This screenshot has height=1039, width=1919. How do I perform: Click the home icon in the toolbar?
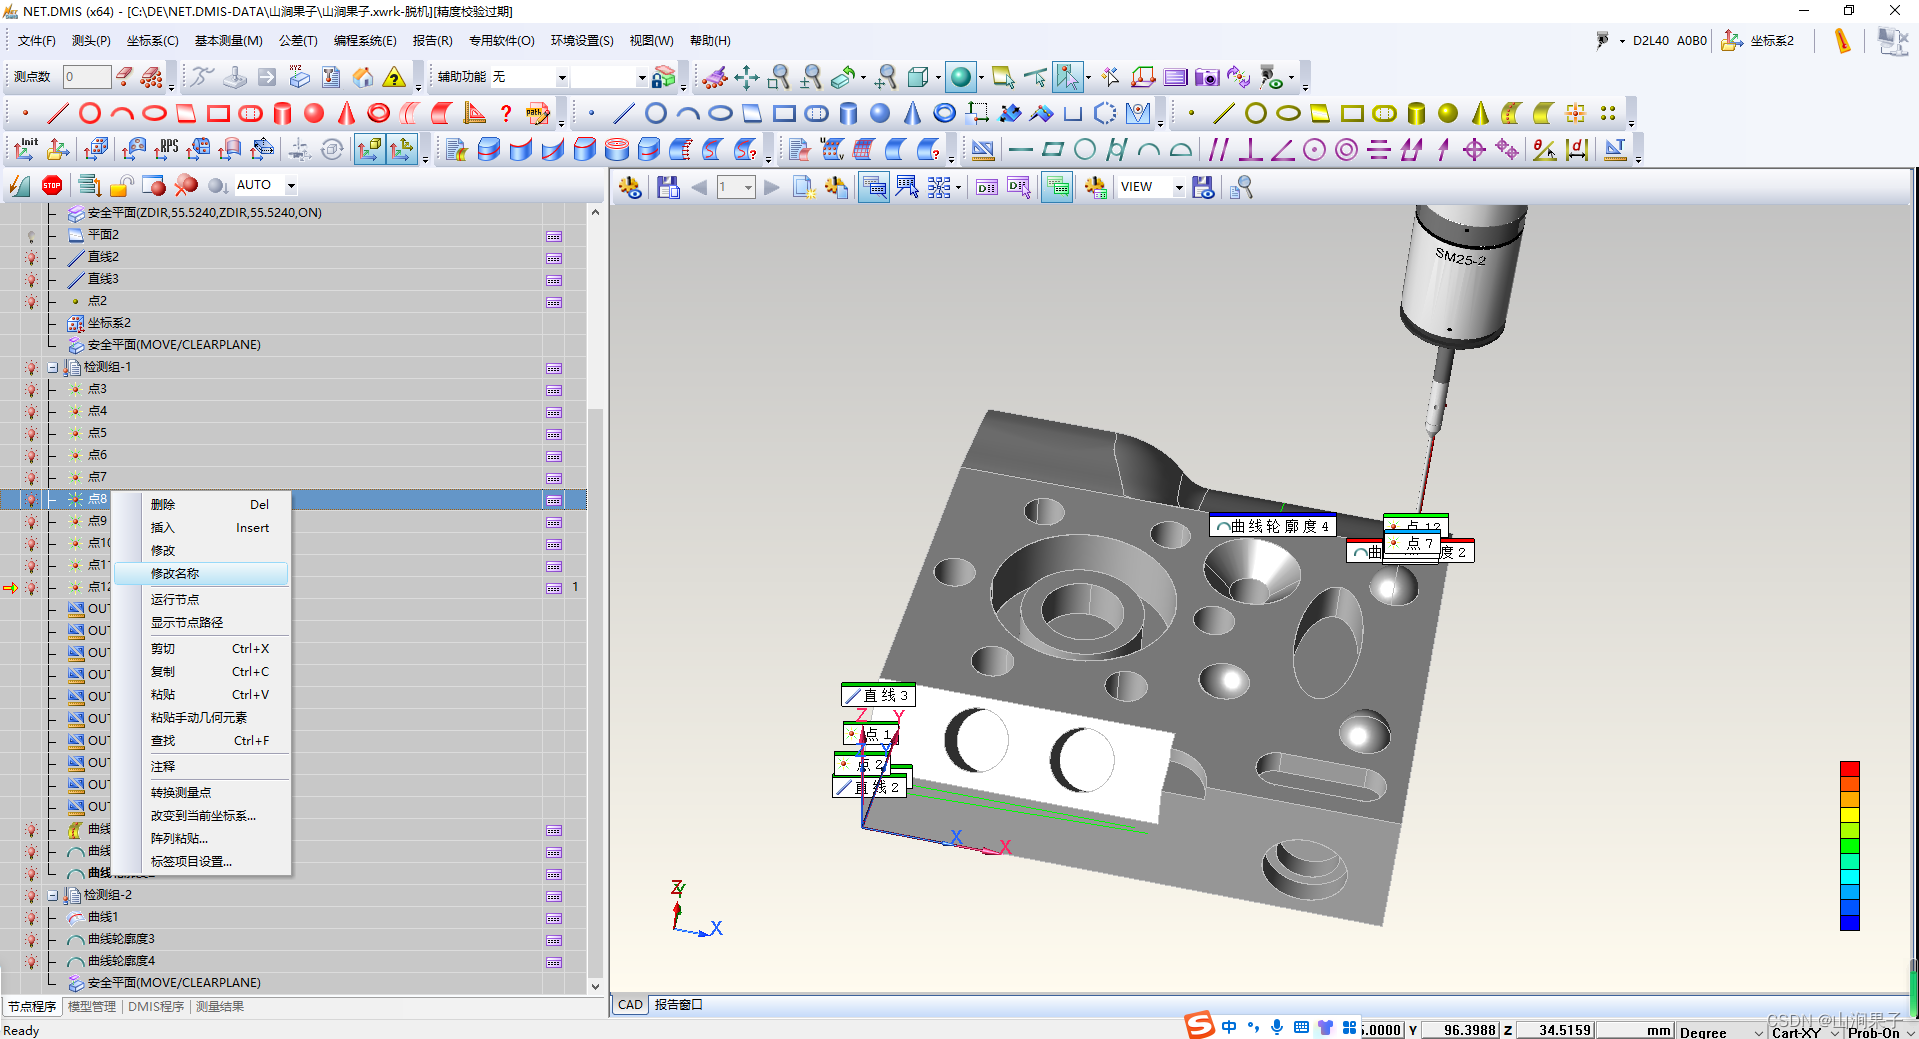(x=363, y=77)
